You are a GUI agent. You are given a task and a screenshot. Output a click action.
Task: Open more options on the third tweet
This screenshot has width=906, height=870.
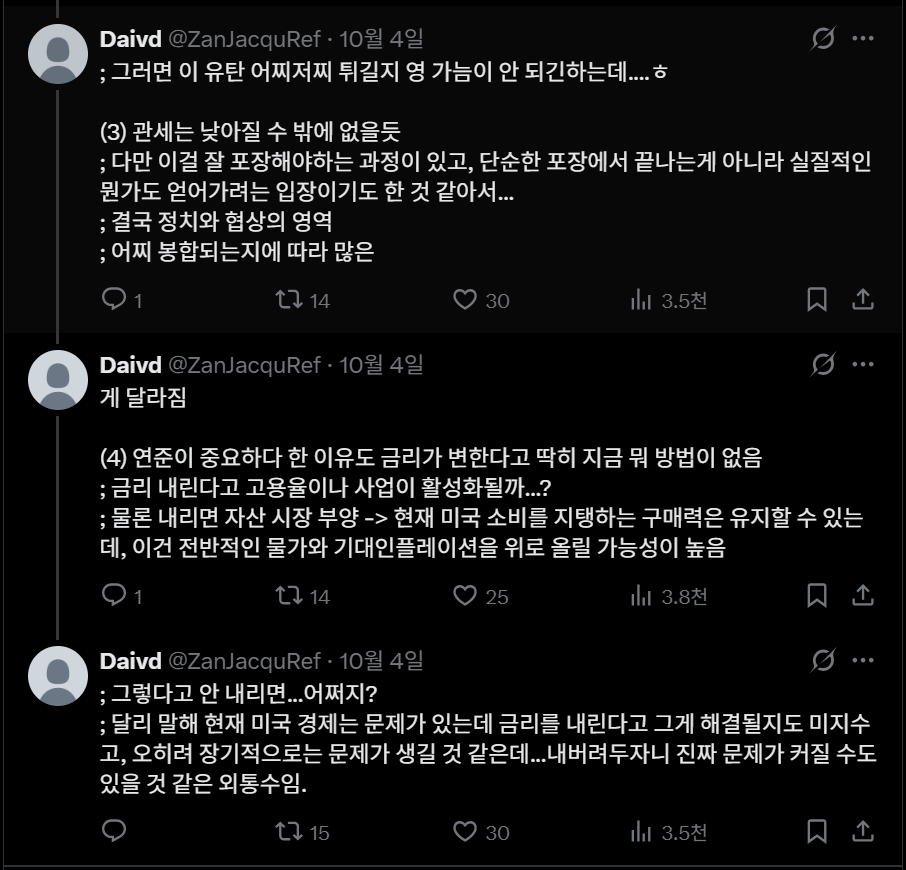tap(863, 661)
